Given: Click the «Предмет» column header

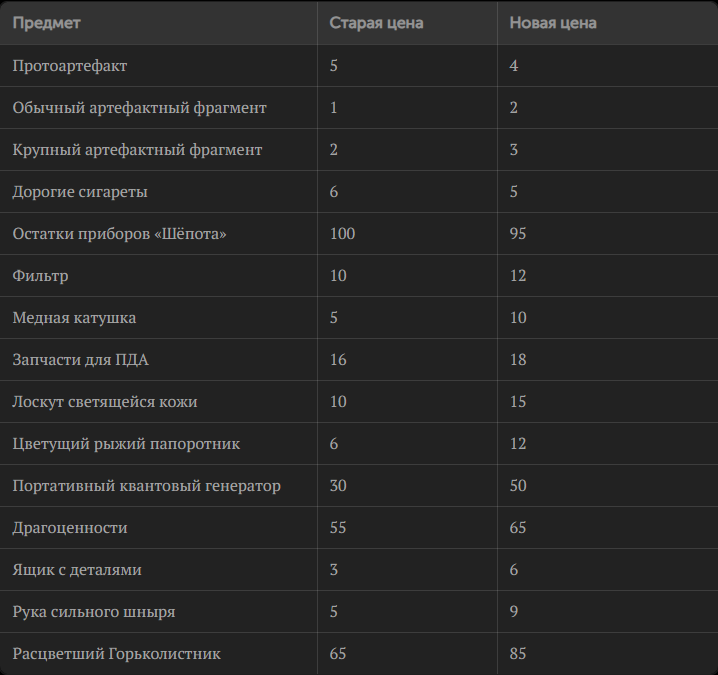Looking at the screenshot, I should point(47,23).
